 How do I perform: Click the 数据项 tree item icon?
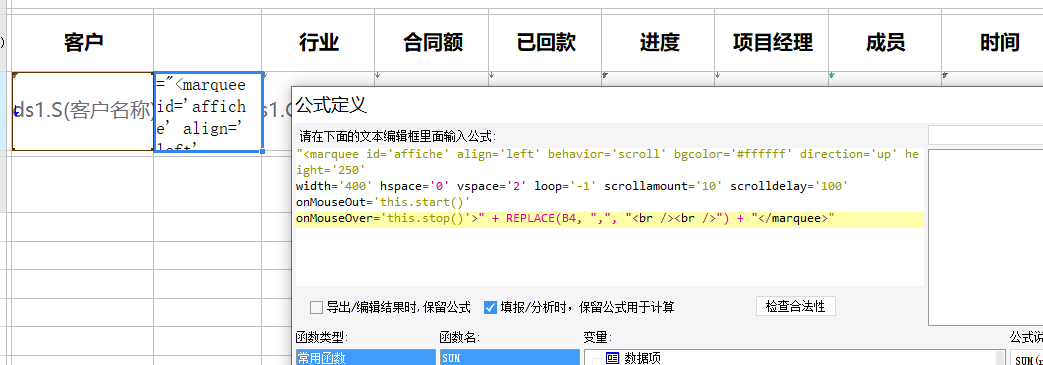coord(613,358)
